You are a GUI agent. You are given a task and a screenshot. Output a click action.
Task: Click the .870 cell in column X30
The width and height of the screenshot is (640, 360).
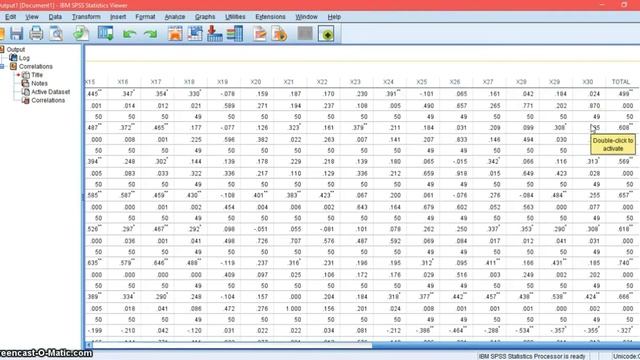pyautogui.click(x=594, y=106)
